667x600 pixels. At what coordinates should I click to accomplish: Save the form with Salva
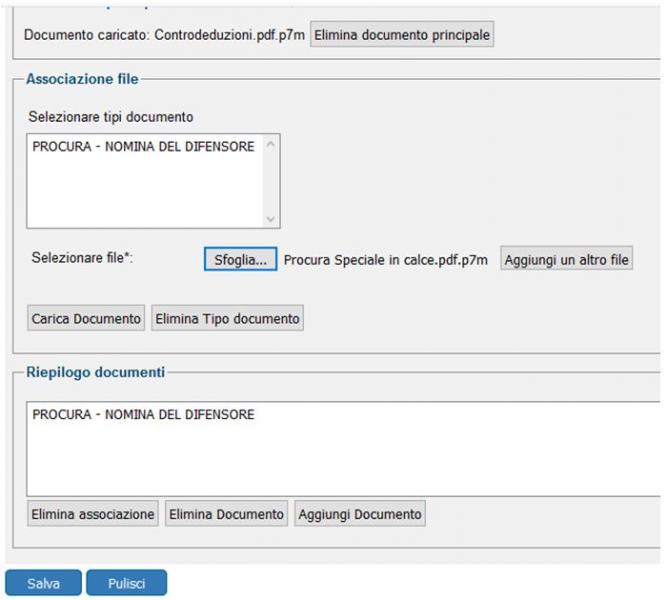[x=43, y=583]
